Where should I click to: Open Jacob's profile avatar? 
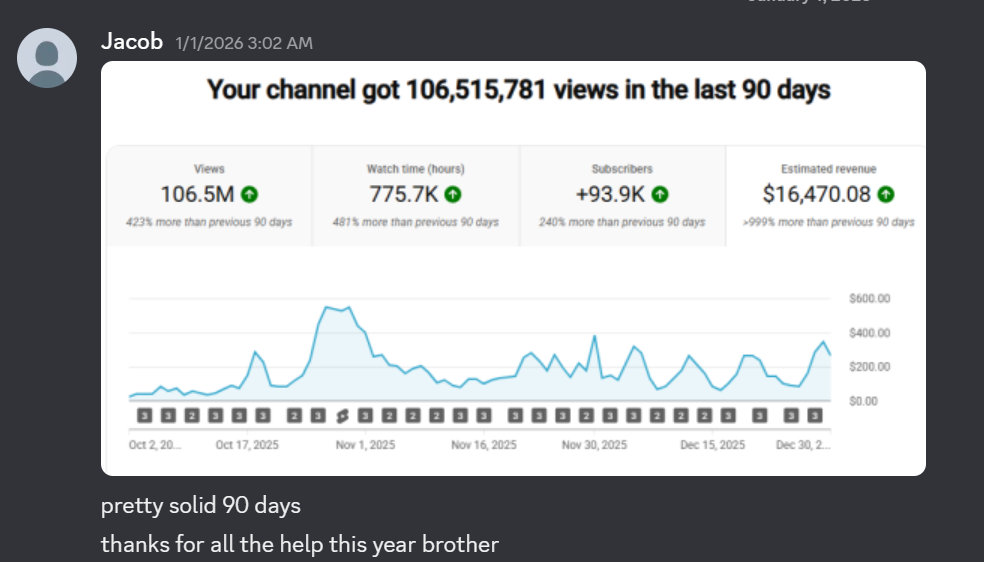[x=47, y=58]
